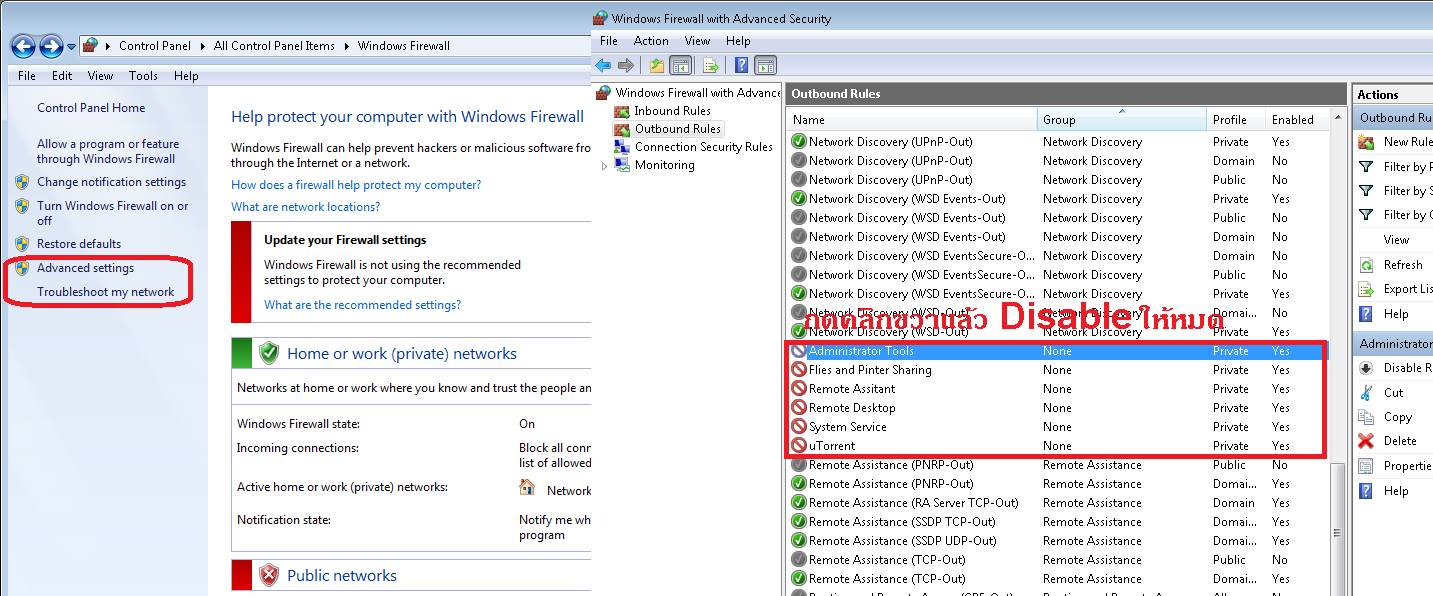This screenshot has width=1433, height=596.
Task: Click Filter by Group funnel icon
Action: (x=1366, y=214)
